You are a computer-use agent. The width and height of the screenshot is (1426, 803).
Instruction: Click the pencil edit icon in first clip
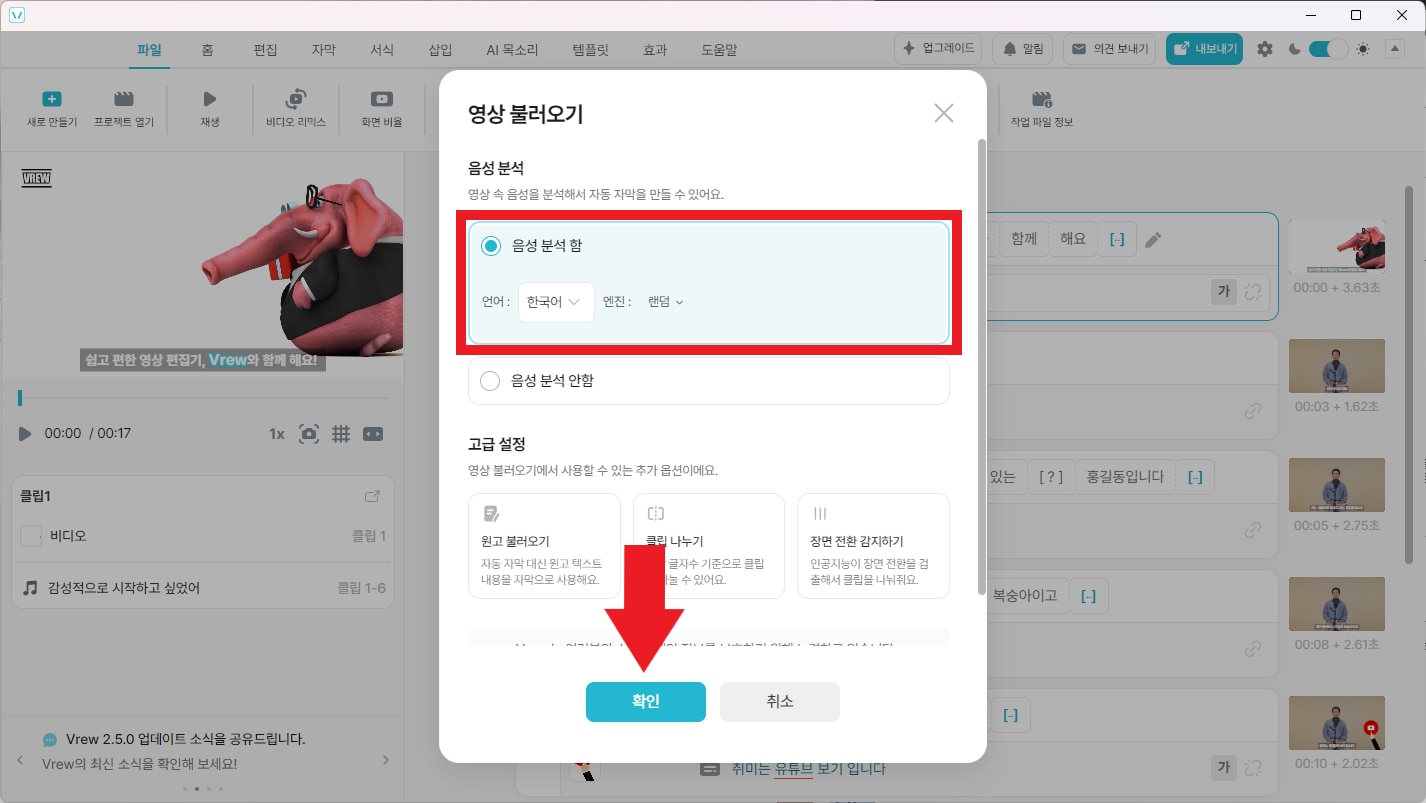coord(1153,240)
